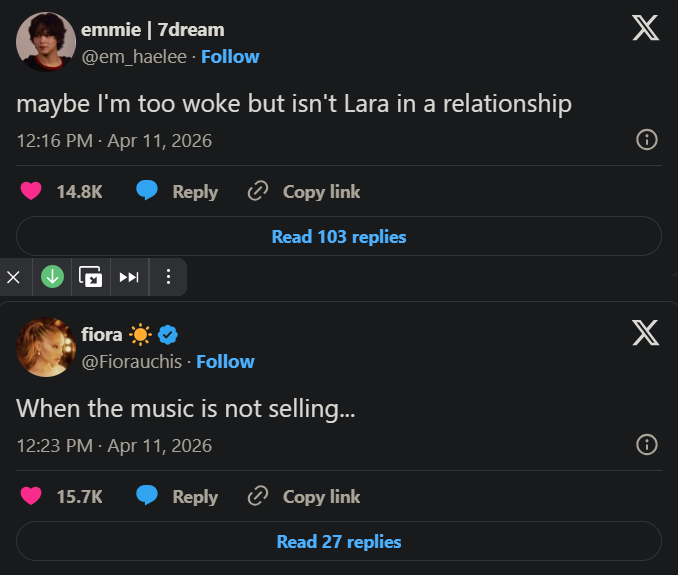This screenshot has width=678, height=575.
Task: Like emmie's tweet with heart icon
Action: click(31, 191)
